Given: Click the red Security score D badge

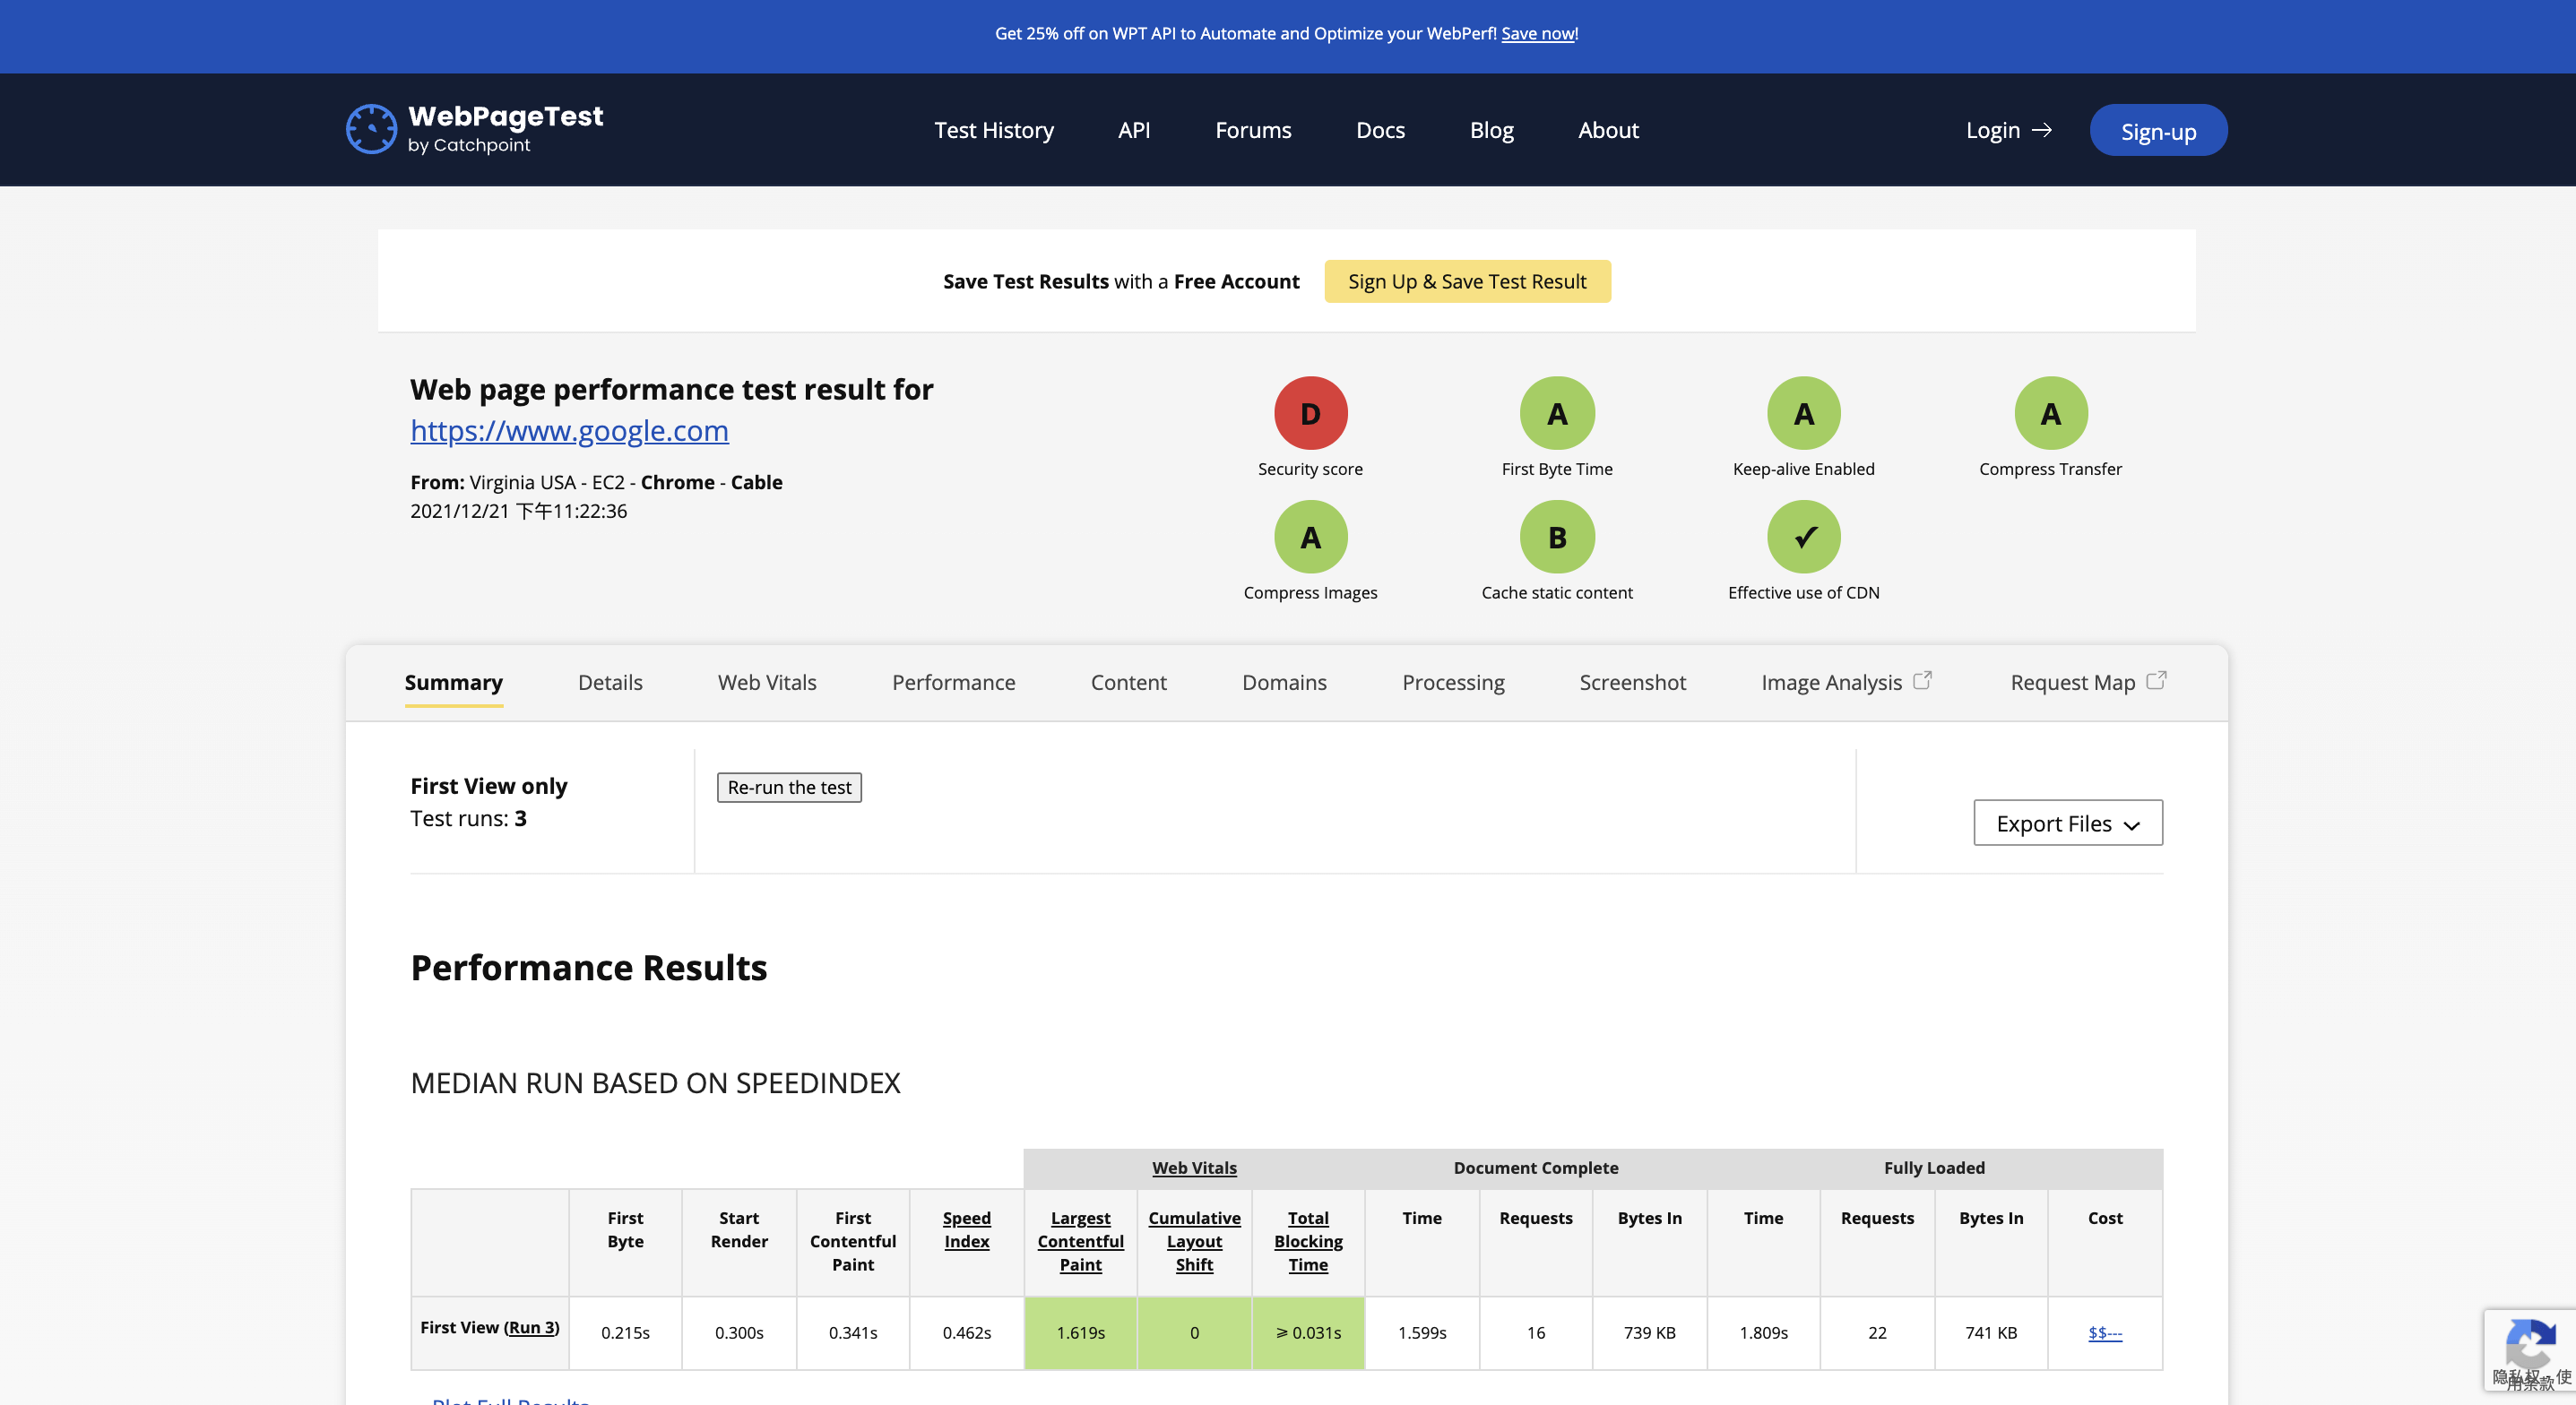Looking at the screenshot, I should 1310,413.
